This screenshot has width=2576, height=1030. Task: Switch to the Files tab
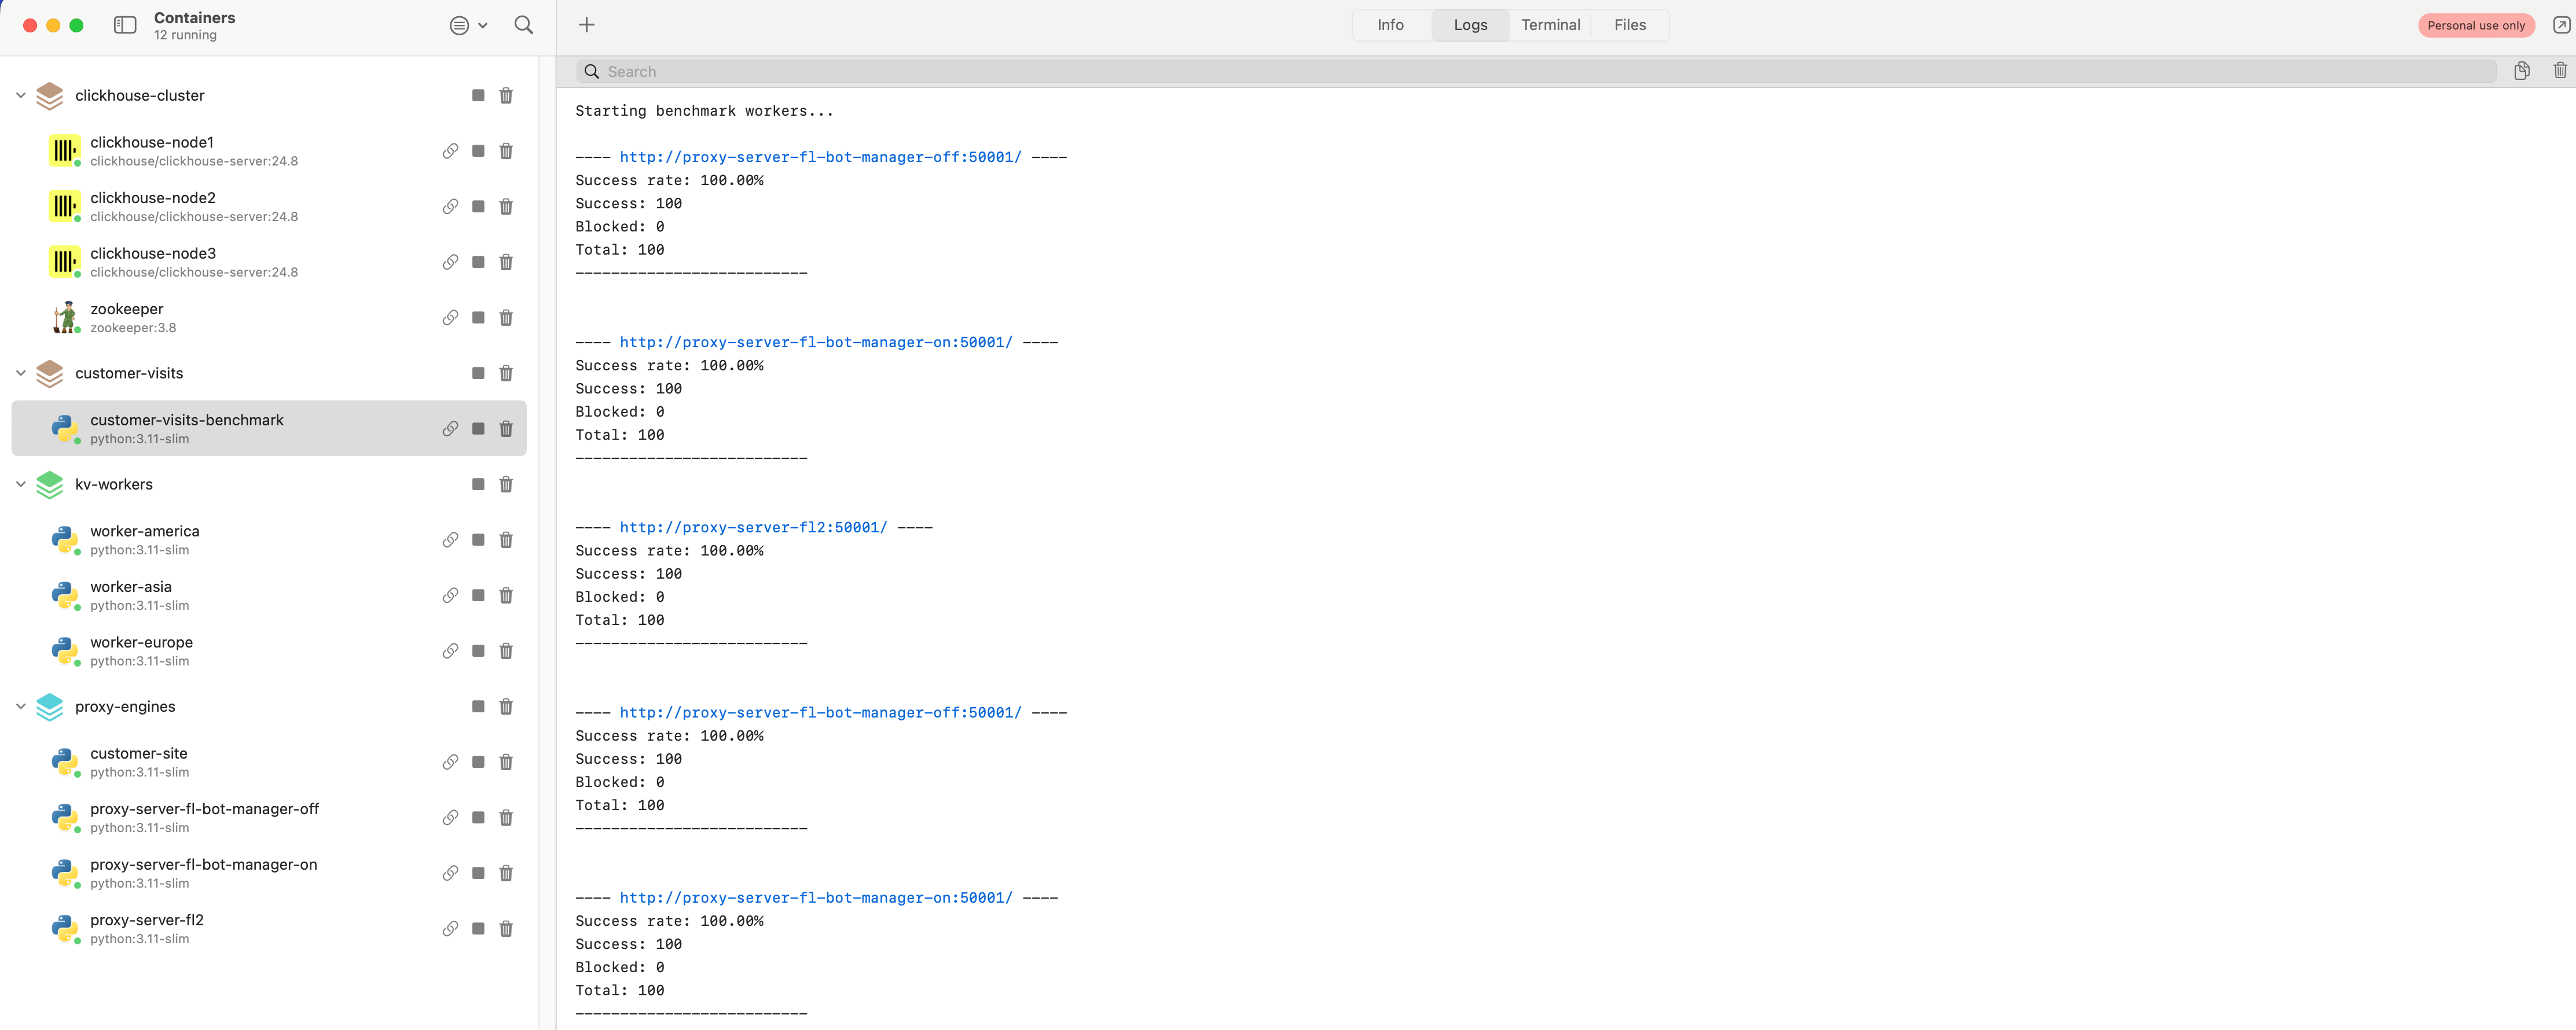[1629, 25]
